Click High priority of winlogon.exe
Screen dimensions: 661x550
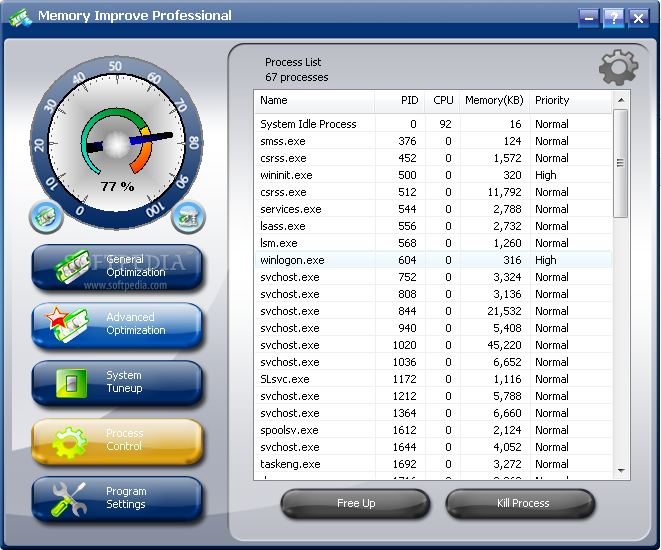[x=545, y=260]
